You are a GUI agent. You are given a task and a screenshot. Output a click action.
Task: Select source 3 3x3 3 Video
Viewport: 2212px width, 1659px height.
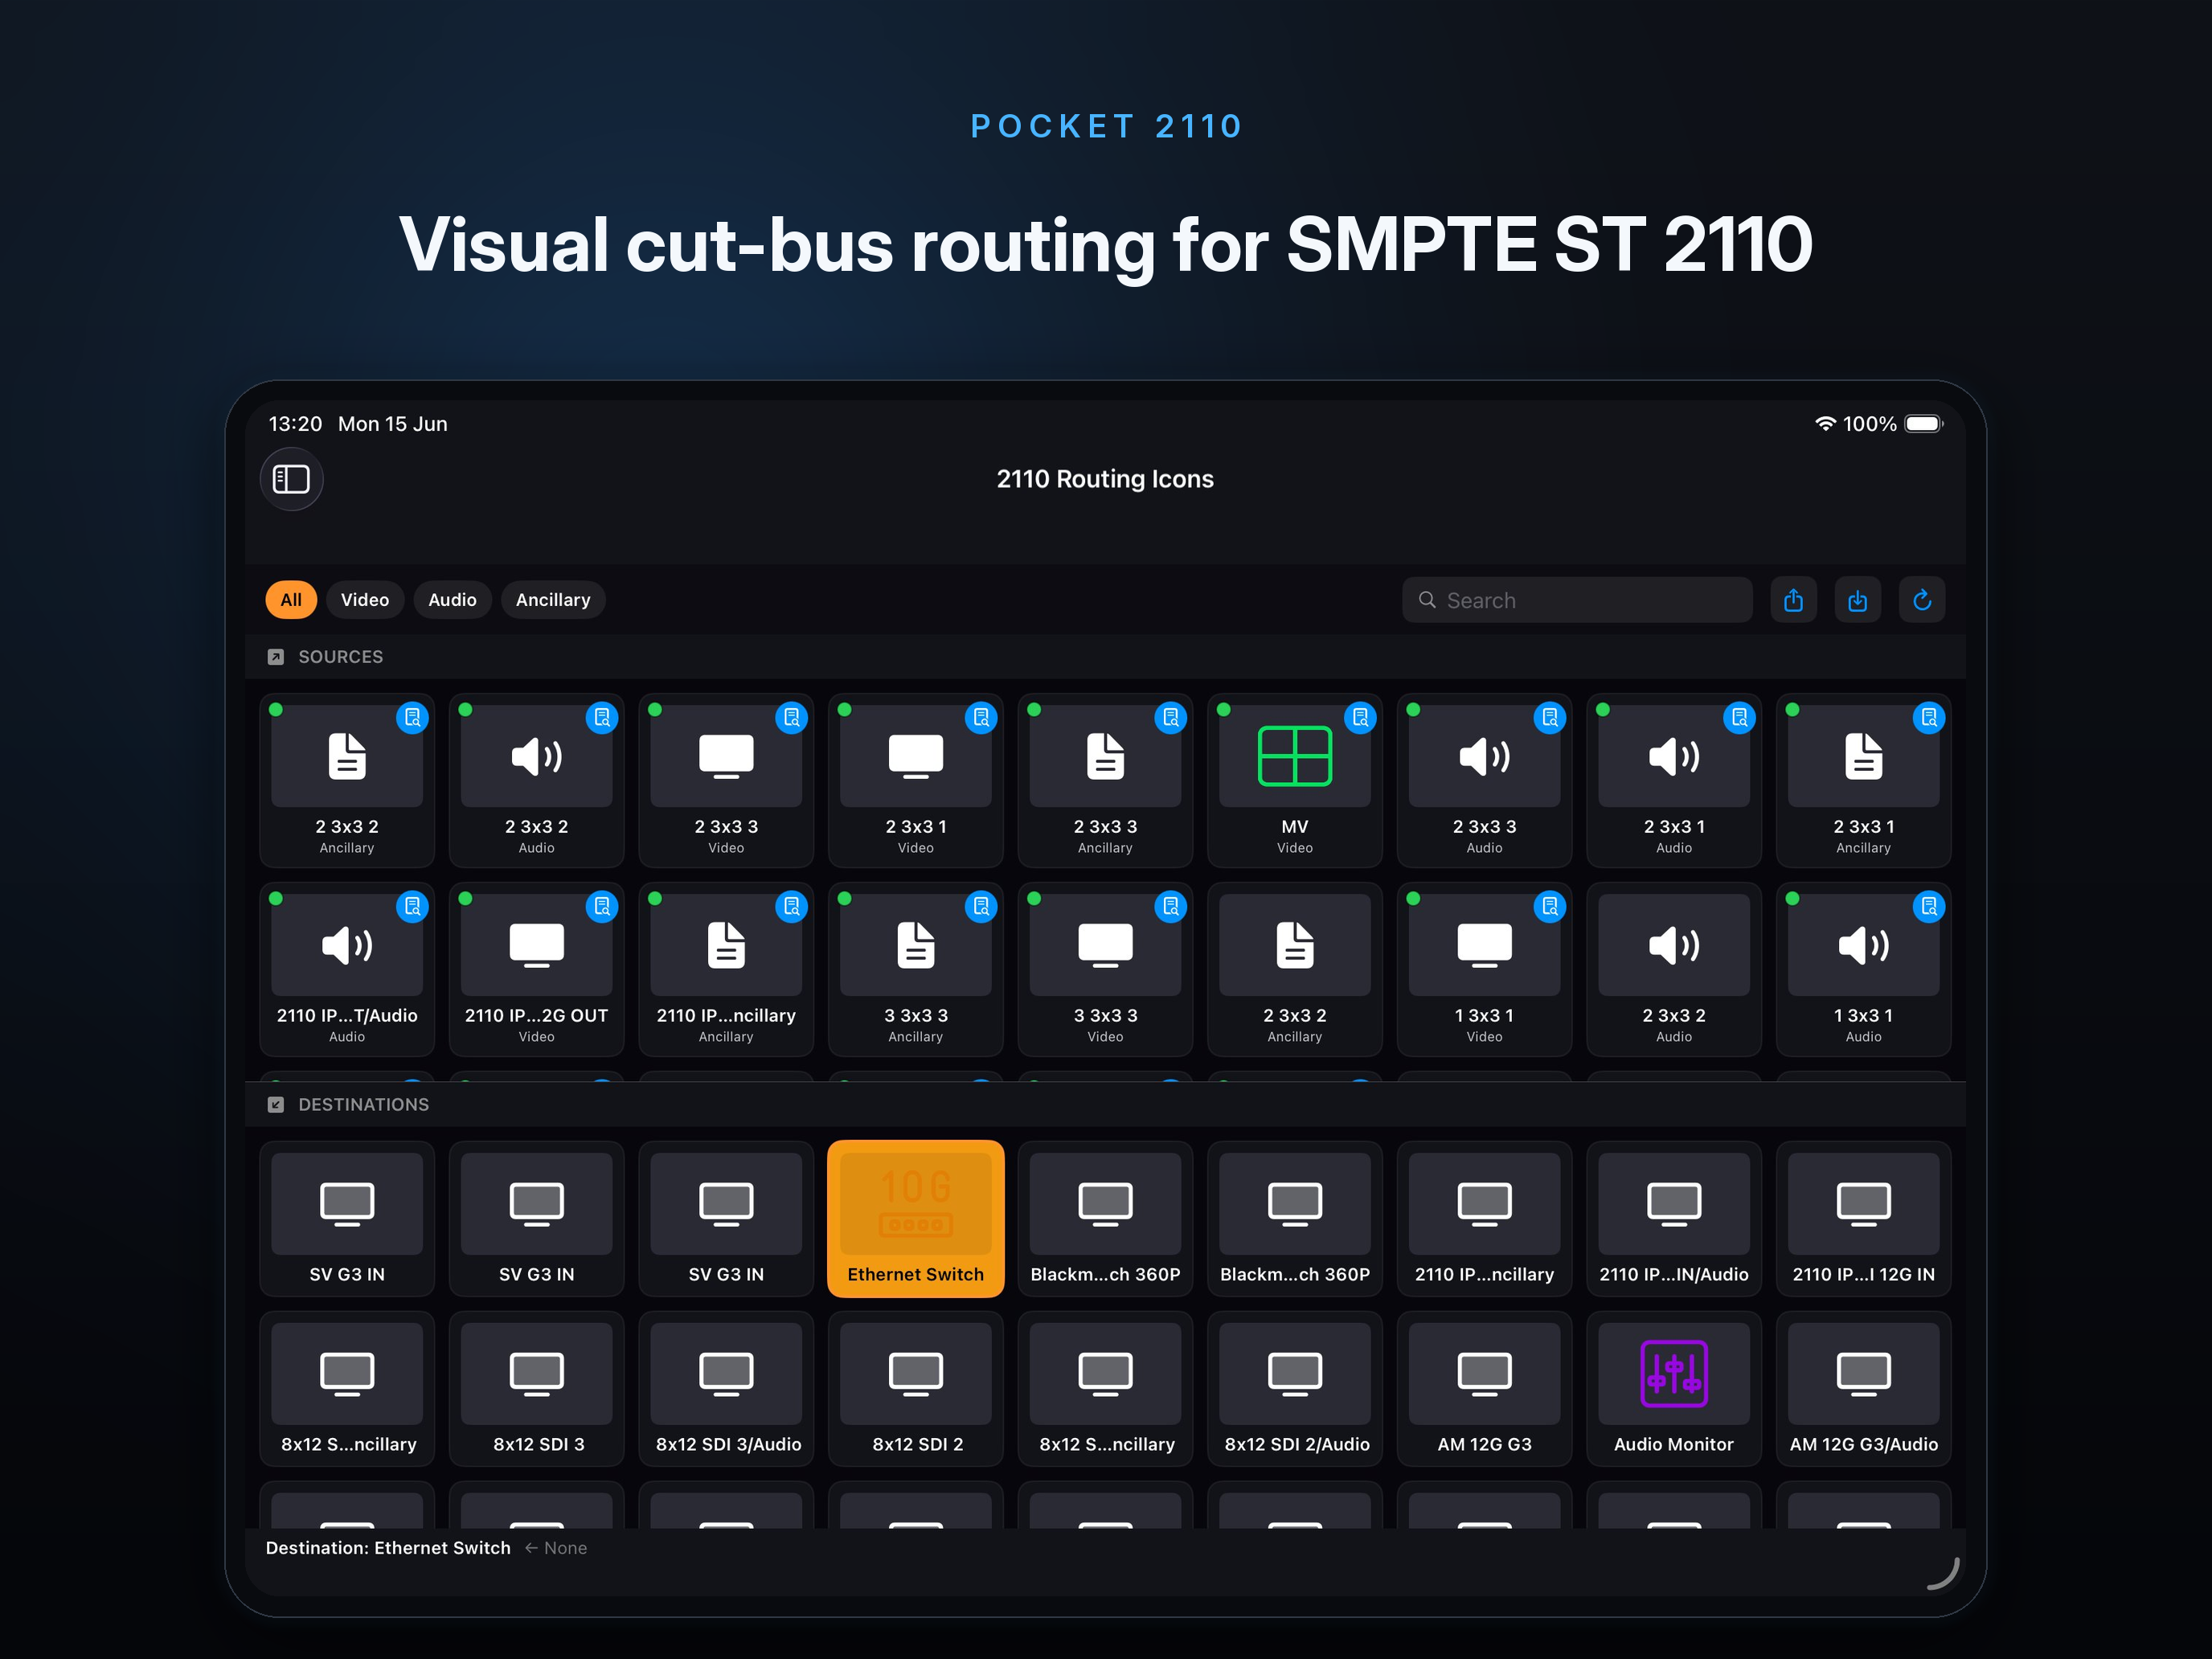[x=1105, y=969]
